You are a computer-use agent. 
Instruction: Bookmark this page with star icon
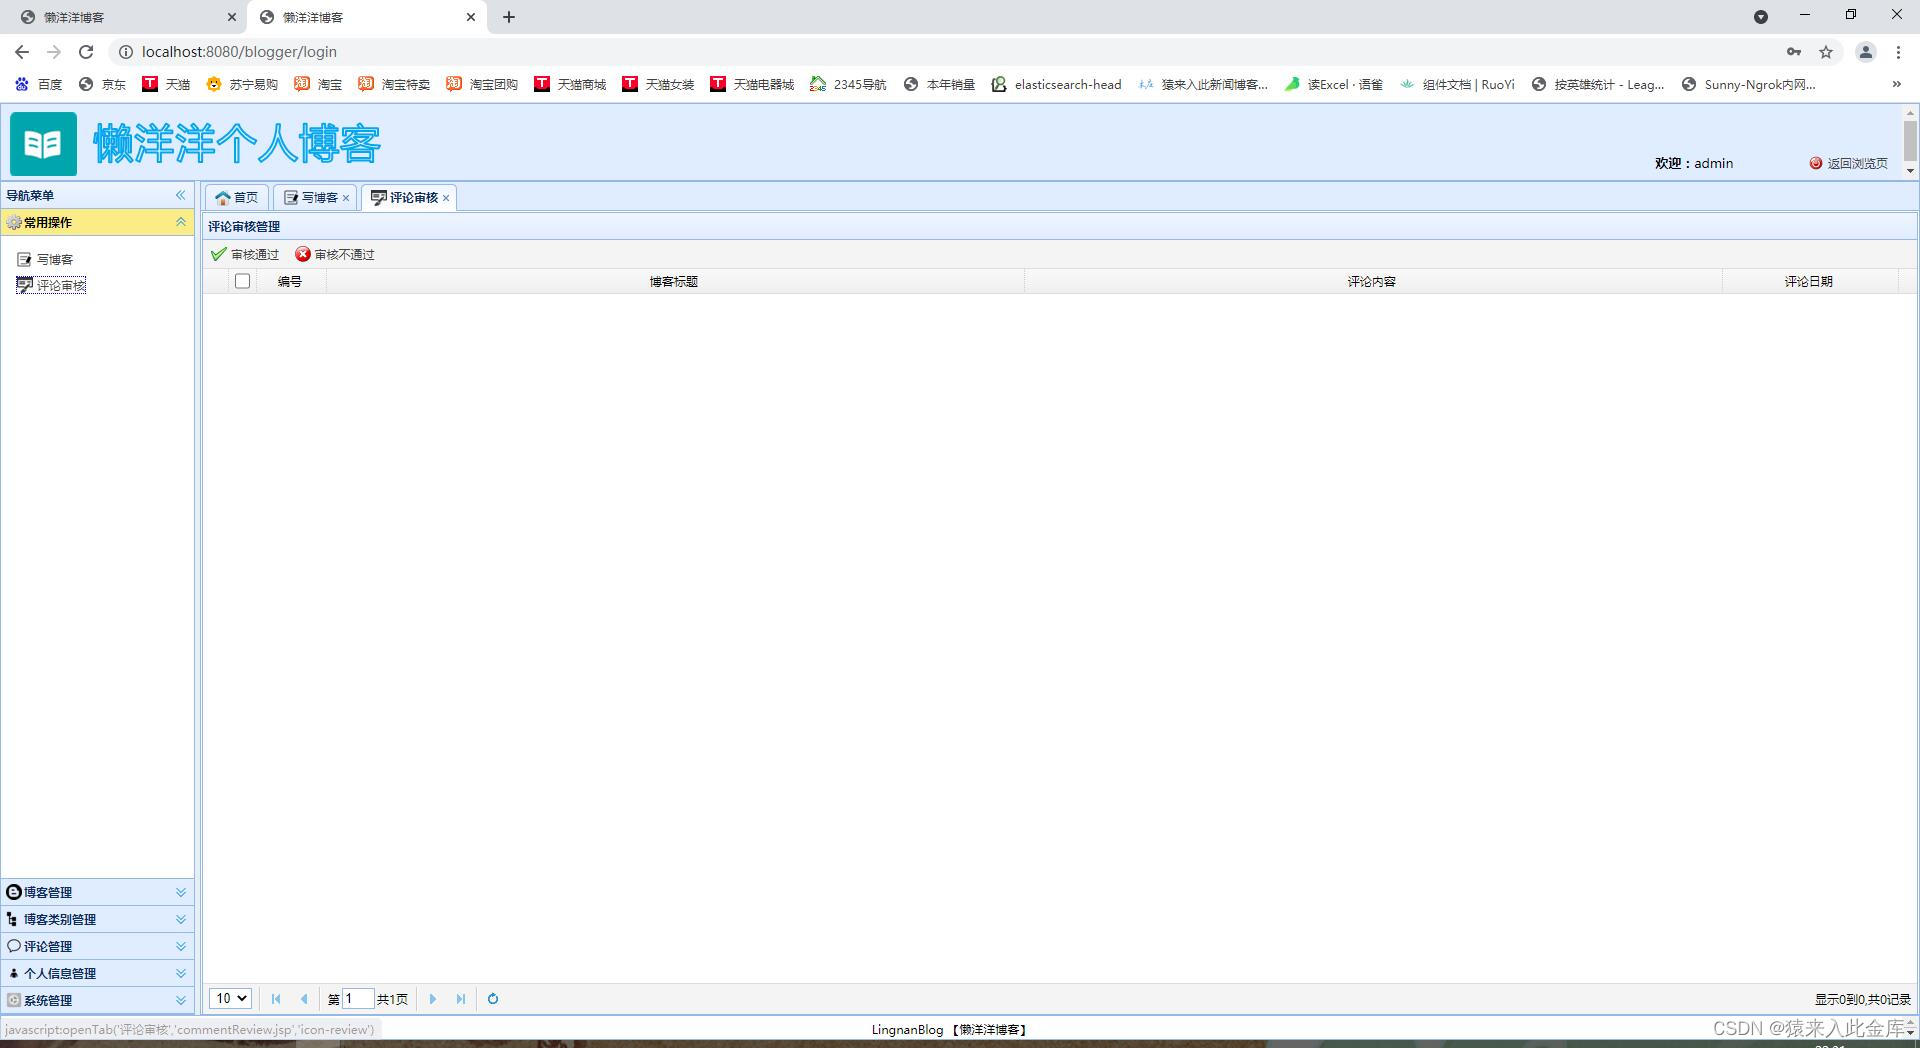[1826, 52]
